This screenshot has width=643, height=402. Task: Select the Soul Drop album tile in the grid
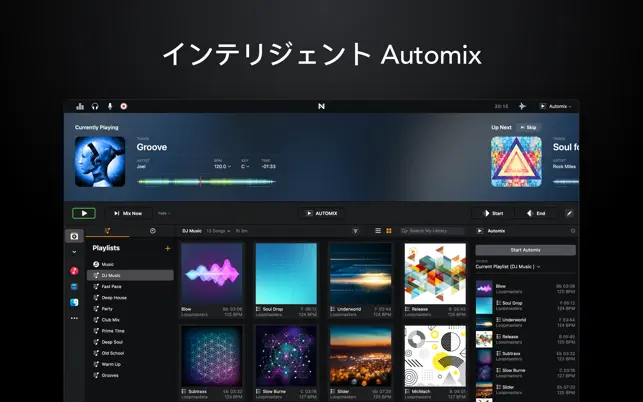pyautogui.click(x=286, y=280)
